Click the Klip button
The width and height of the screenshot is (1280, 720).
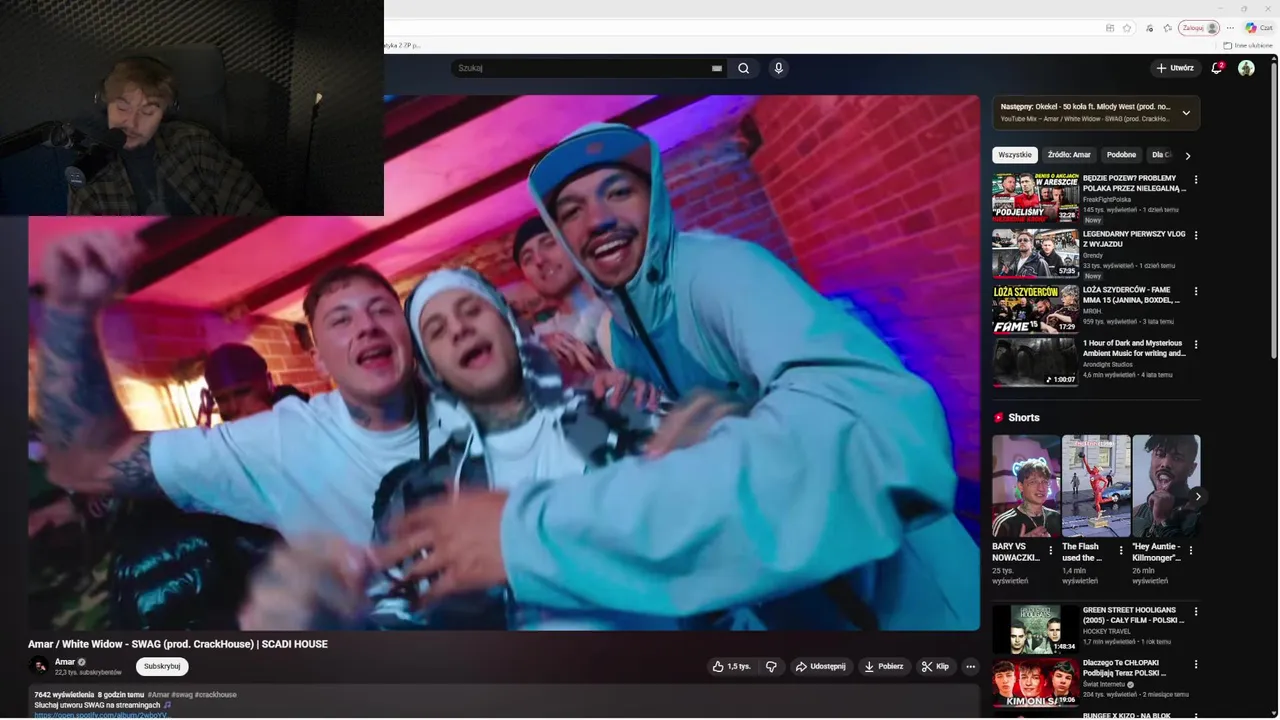click(x=936, y=666)
